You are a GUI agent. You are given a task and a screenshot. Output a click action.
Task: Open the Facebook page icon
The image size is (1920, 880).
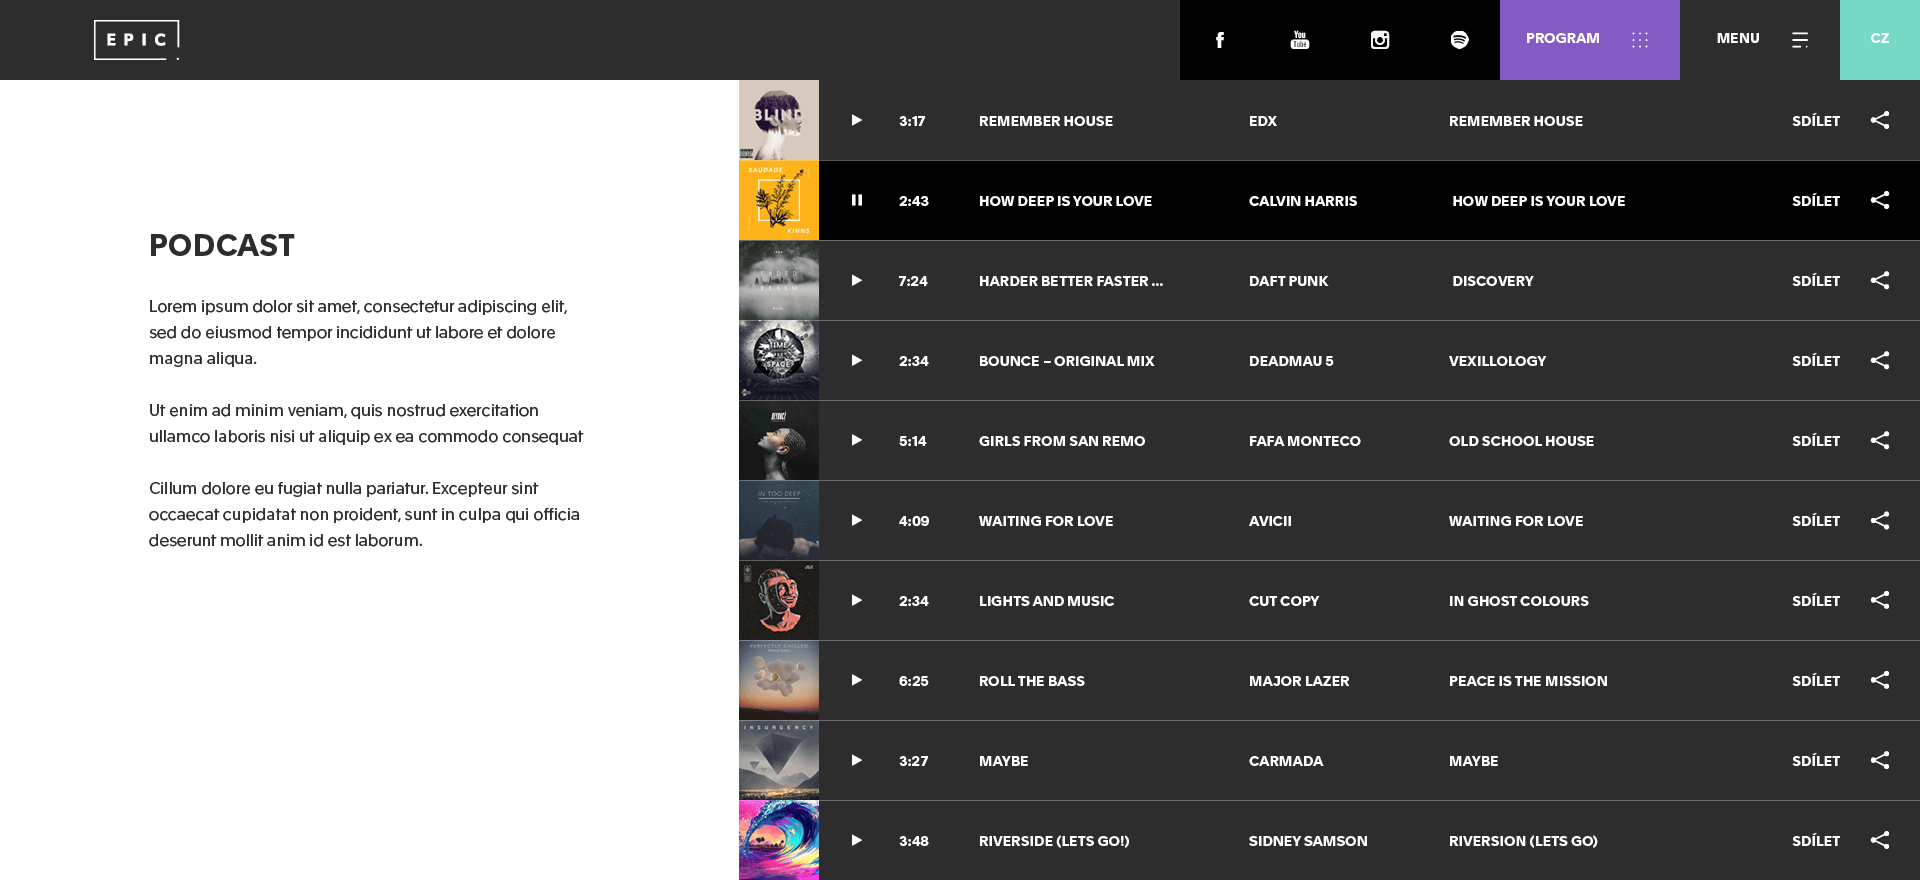[x=1219, y=40]
